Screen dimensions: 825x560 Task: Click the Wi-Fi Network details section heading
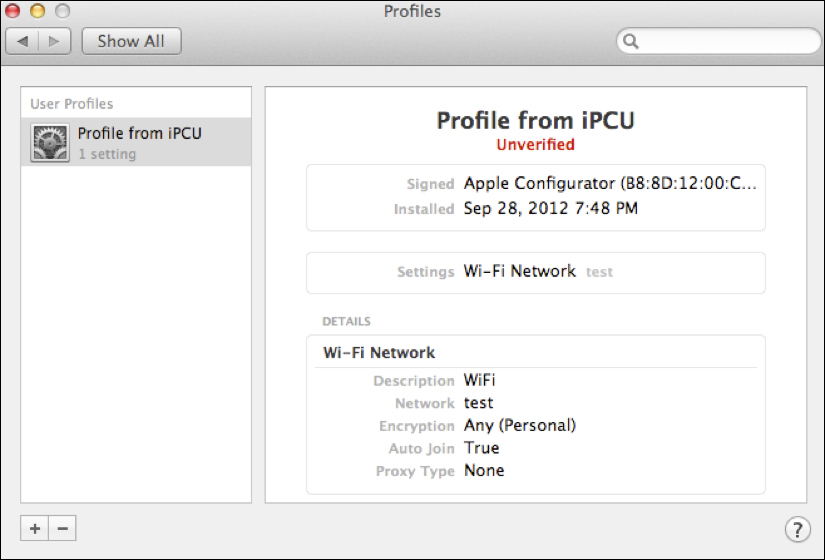point(379,353)
